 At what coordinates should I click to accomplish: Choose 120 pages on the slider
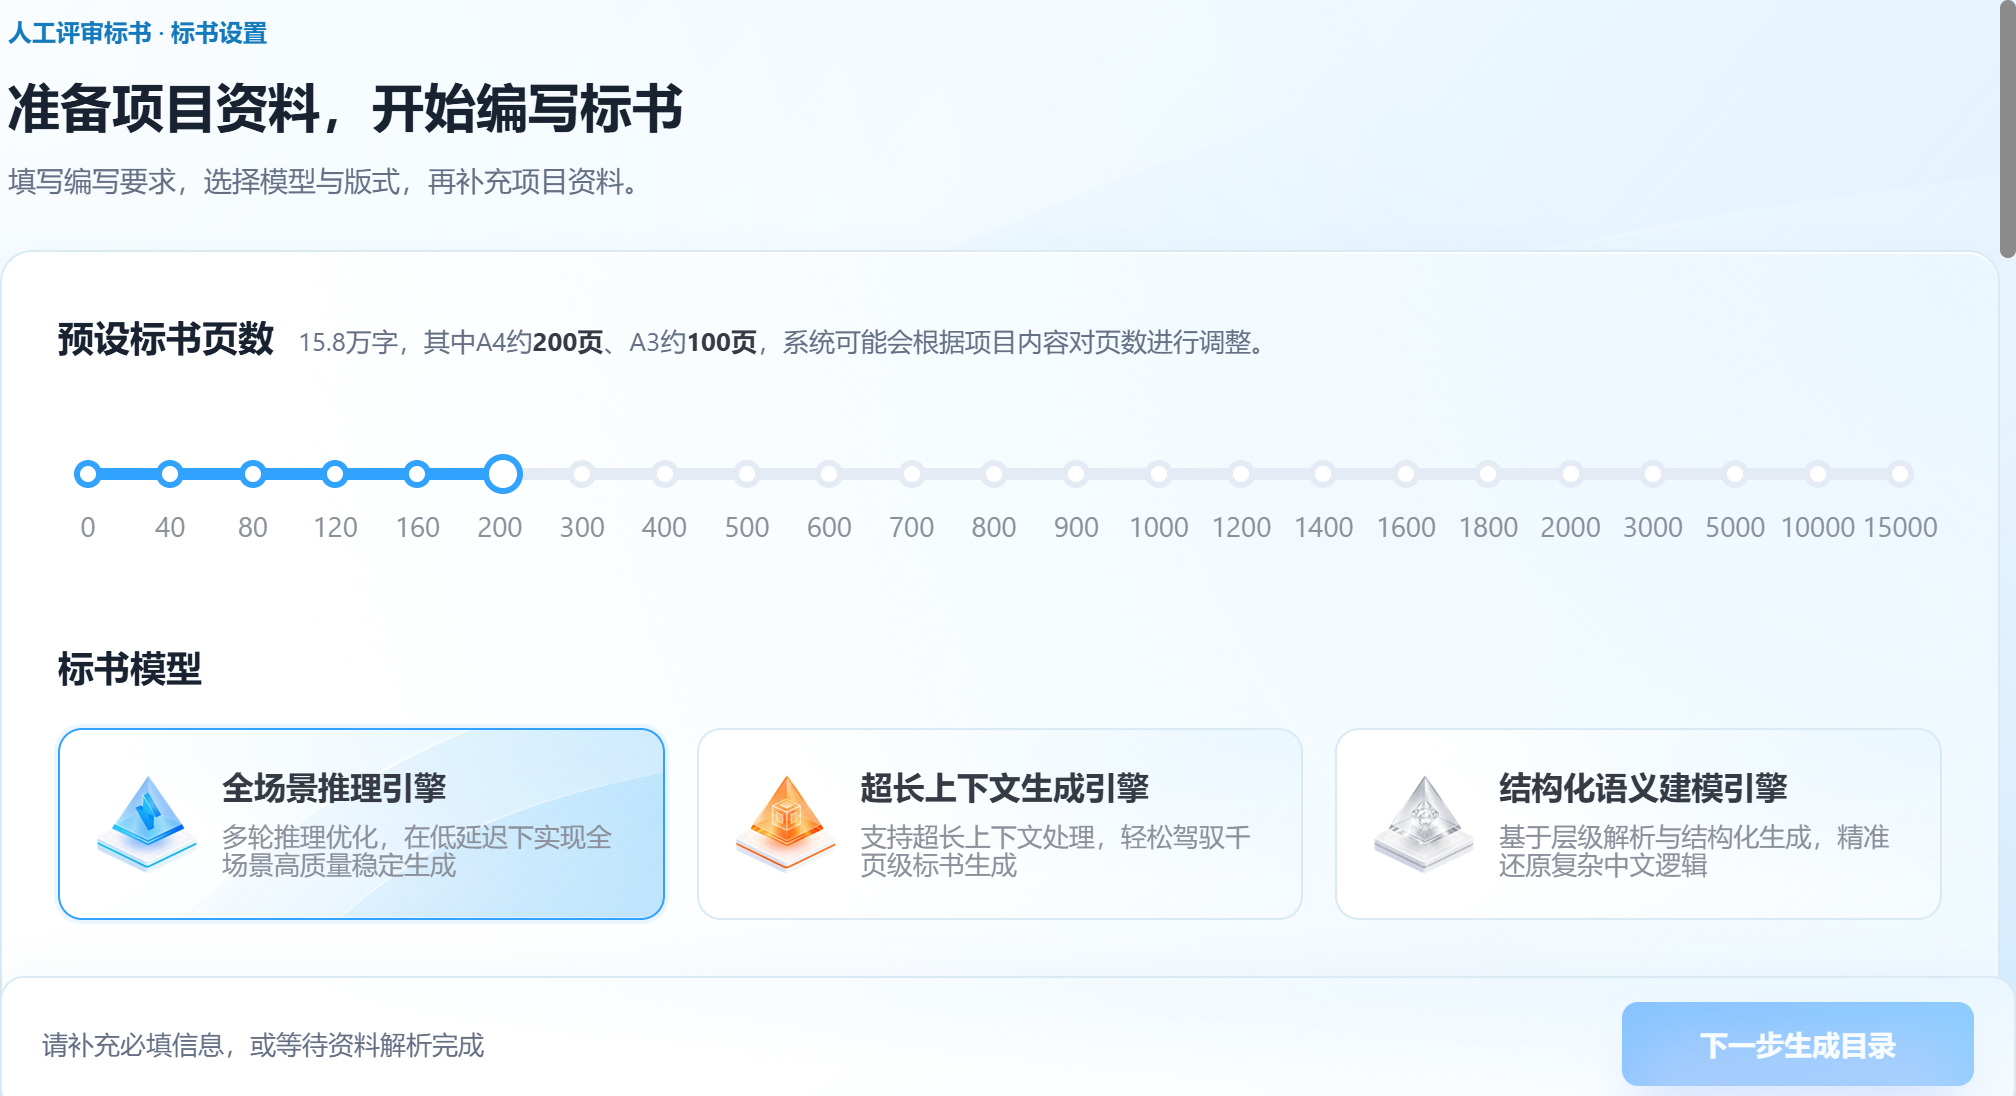coord(335,474)
